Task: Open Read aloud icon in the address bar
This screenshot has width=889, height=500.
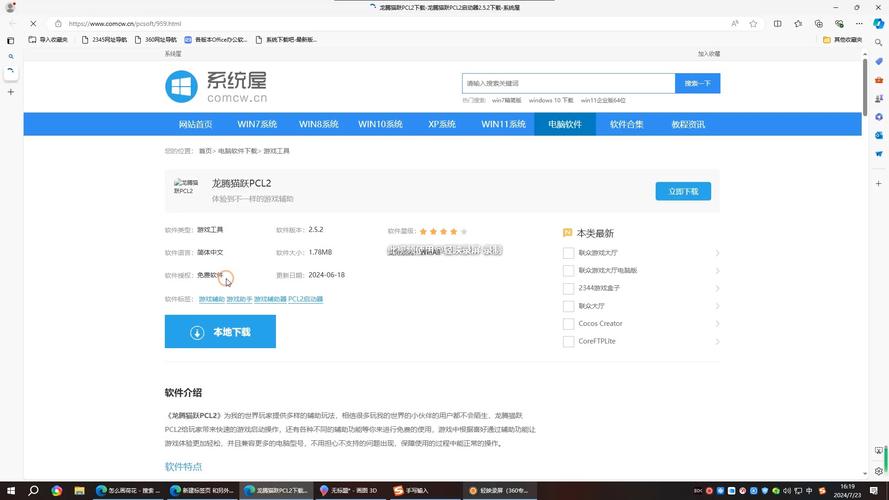Action: coord(735,23)
